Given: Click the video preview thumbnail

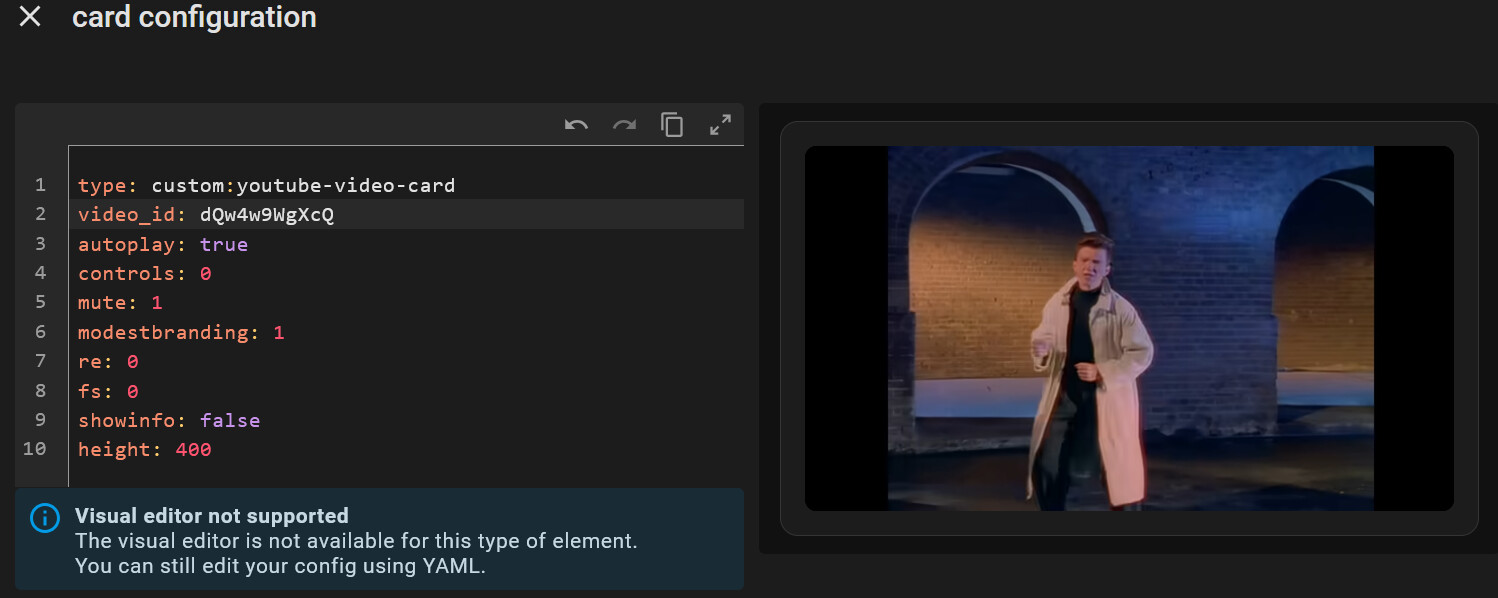Looking at the screenshot, I should pyautogui.click(x=1129, y=328).
